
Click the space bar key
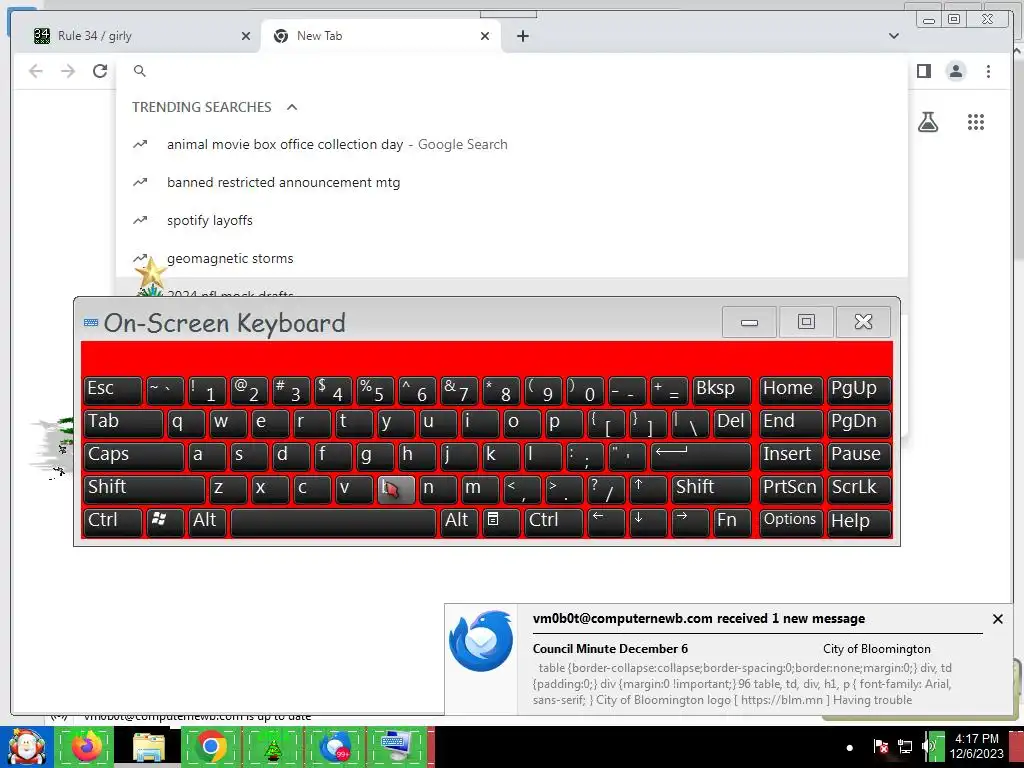[x=333, y=522]
